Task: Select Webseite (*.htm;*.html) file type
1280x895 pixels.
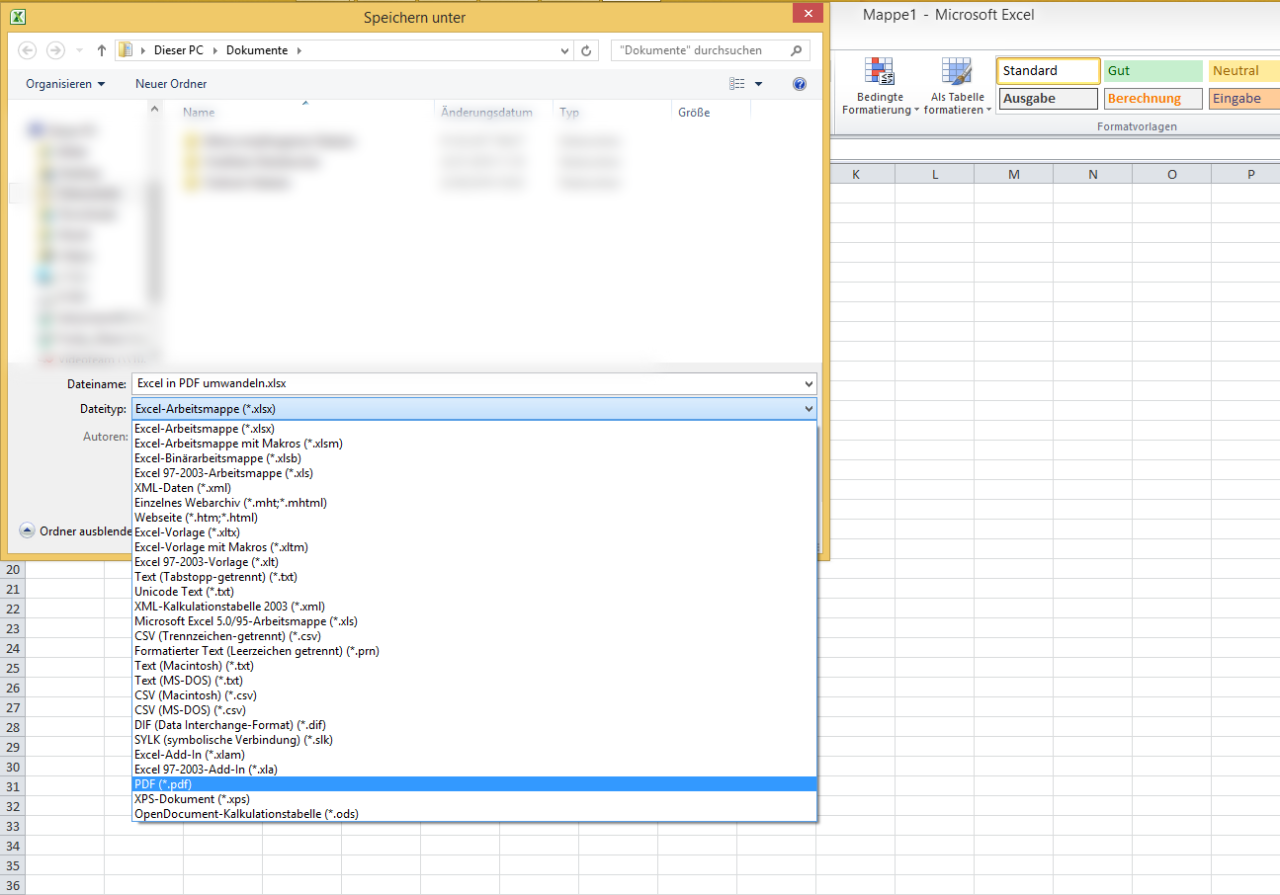Action: click(x=475, y=518)
